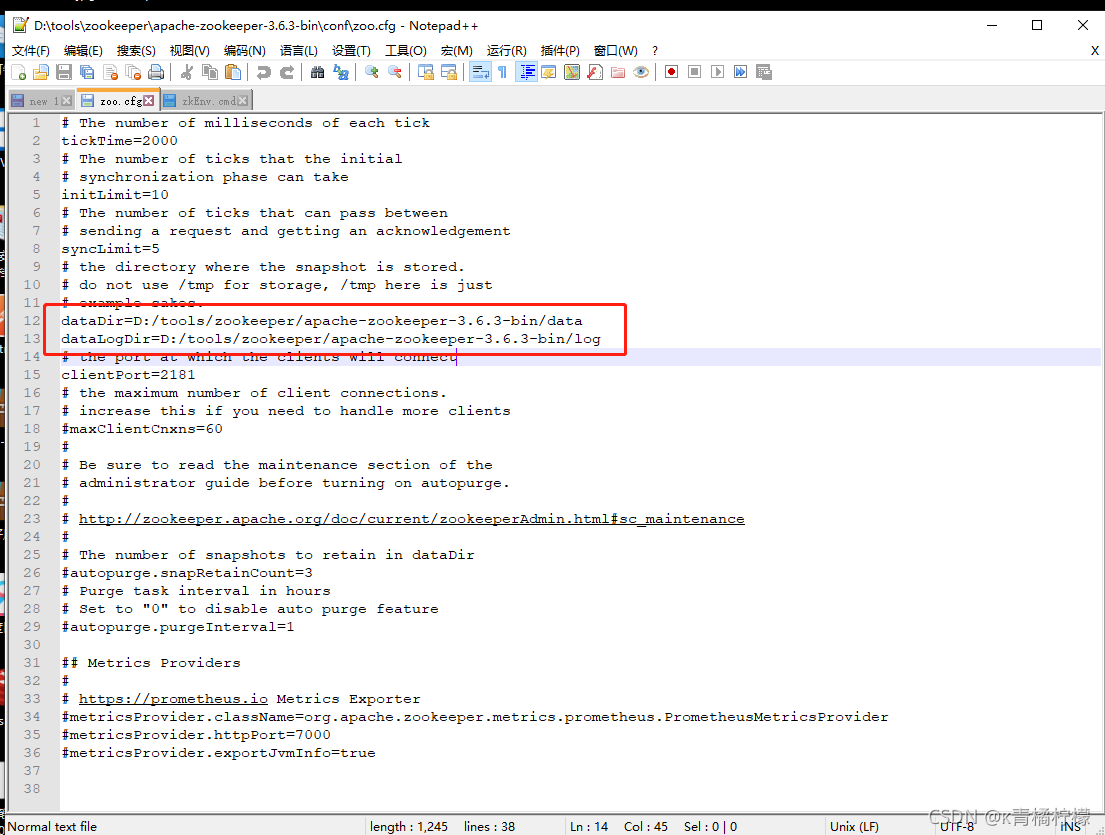Open the Document Map icon
The width and height of the screenshot is (1105, 835).
pyautogui.click(x=572, y=72)
